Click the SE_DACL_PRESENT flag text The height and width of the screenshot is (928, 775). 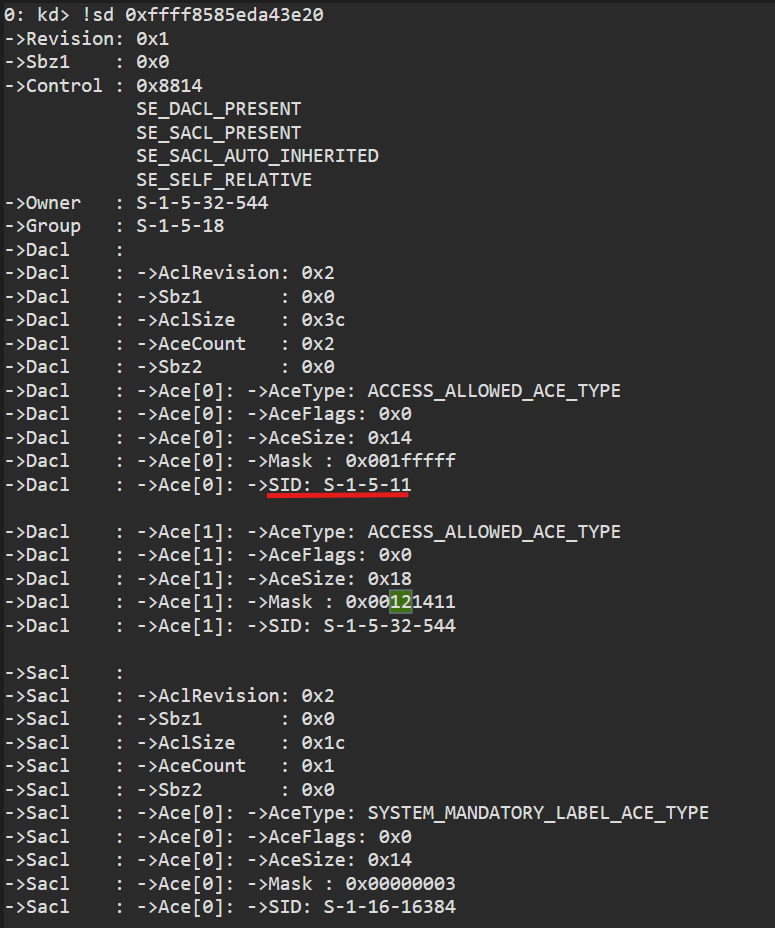click(x=219, y=109)
